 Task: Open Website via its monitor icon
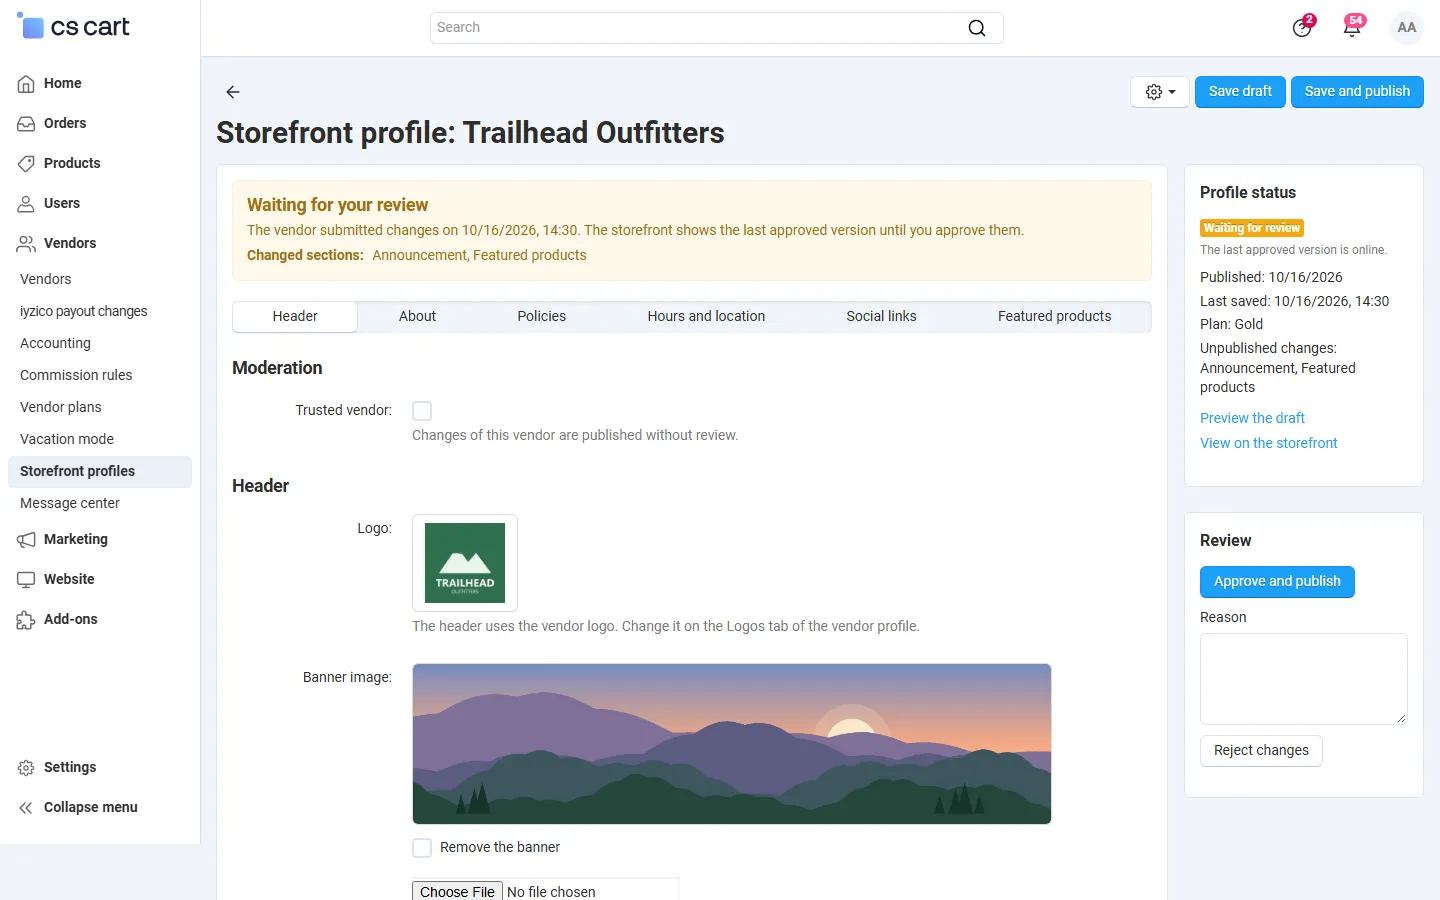tap(26, 580)
